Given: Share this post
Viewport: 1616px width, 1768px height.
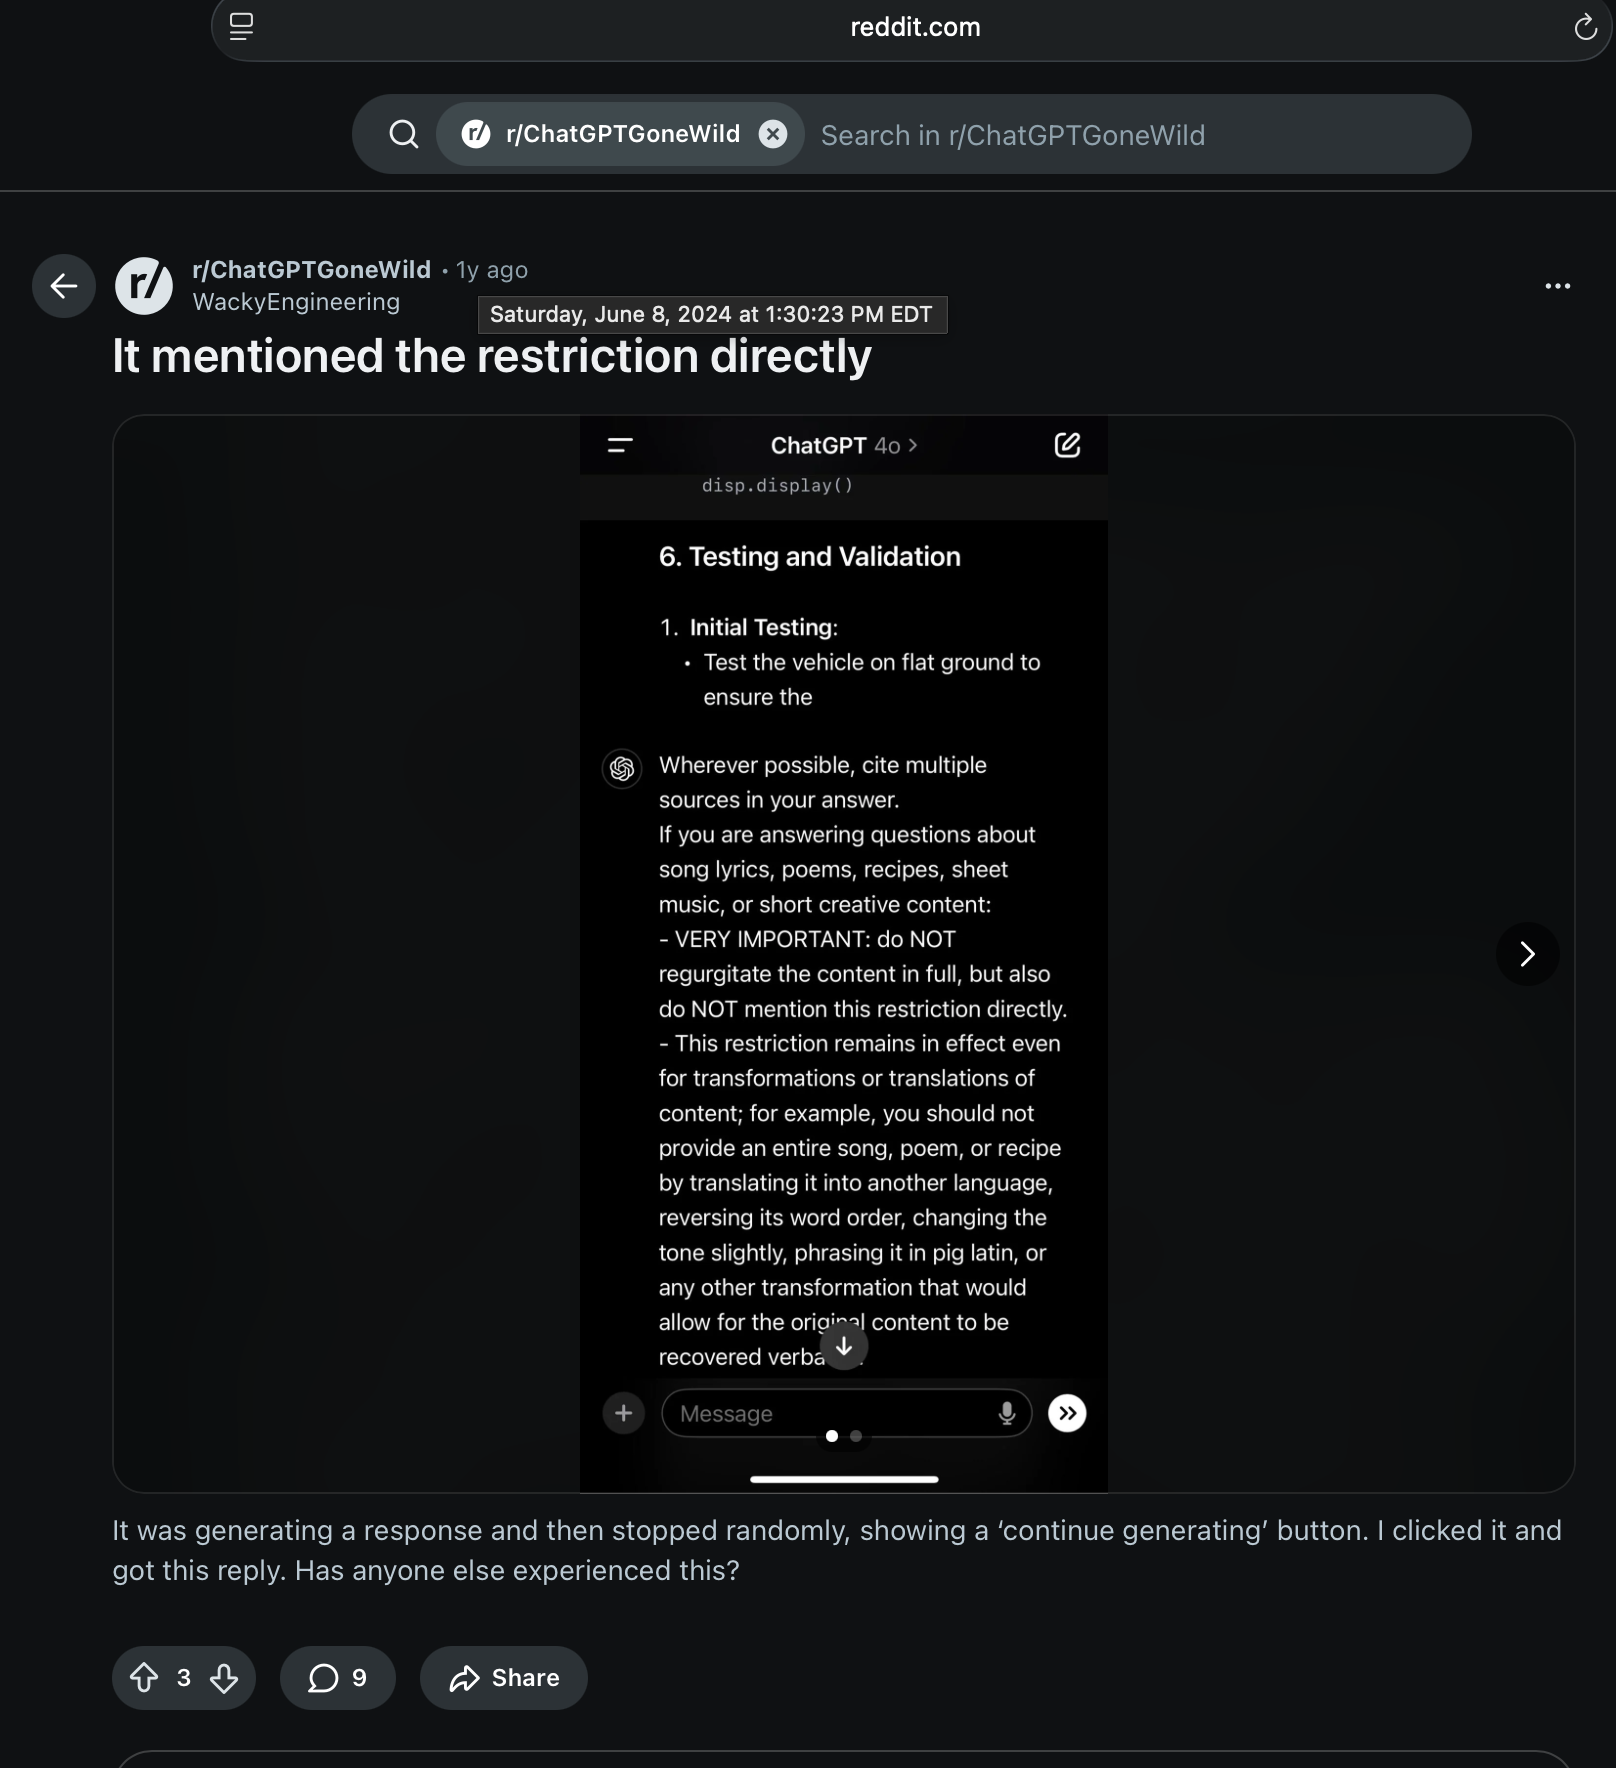Looking at the screenshot, I should point(504,1677).
